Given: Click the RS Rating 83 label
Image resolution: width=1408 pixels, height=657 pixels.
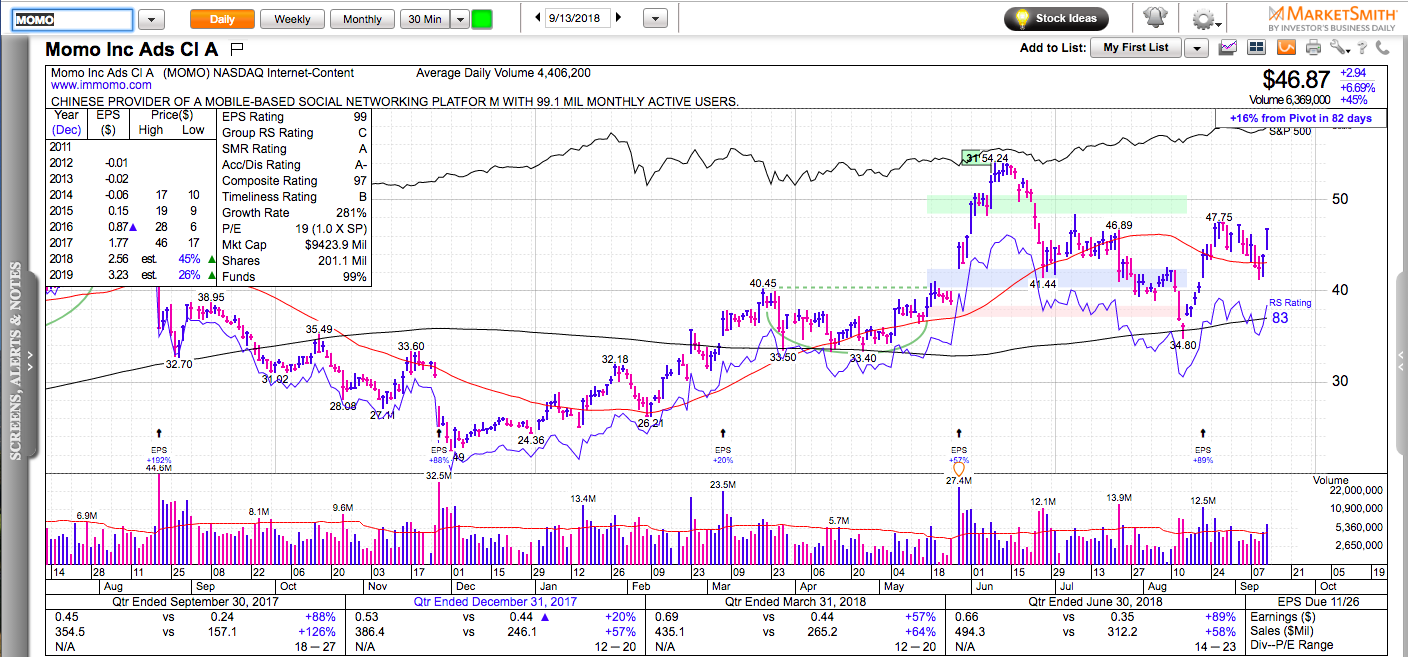Looking at the screenshot, I should pos(1291,312).
